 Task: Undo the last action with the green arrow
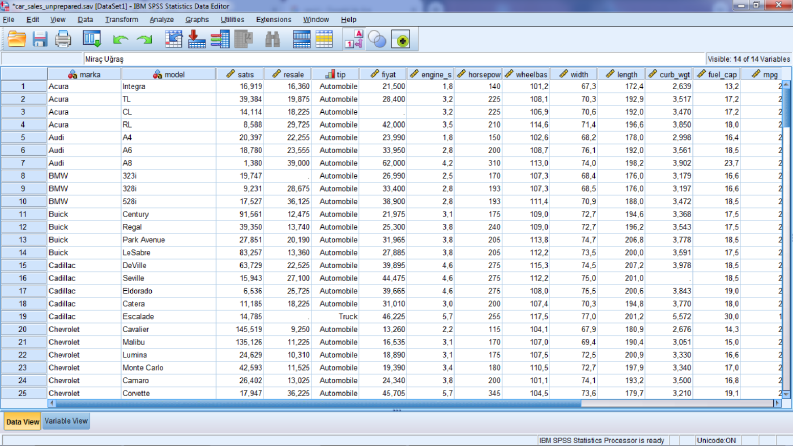tap(120, 39)
